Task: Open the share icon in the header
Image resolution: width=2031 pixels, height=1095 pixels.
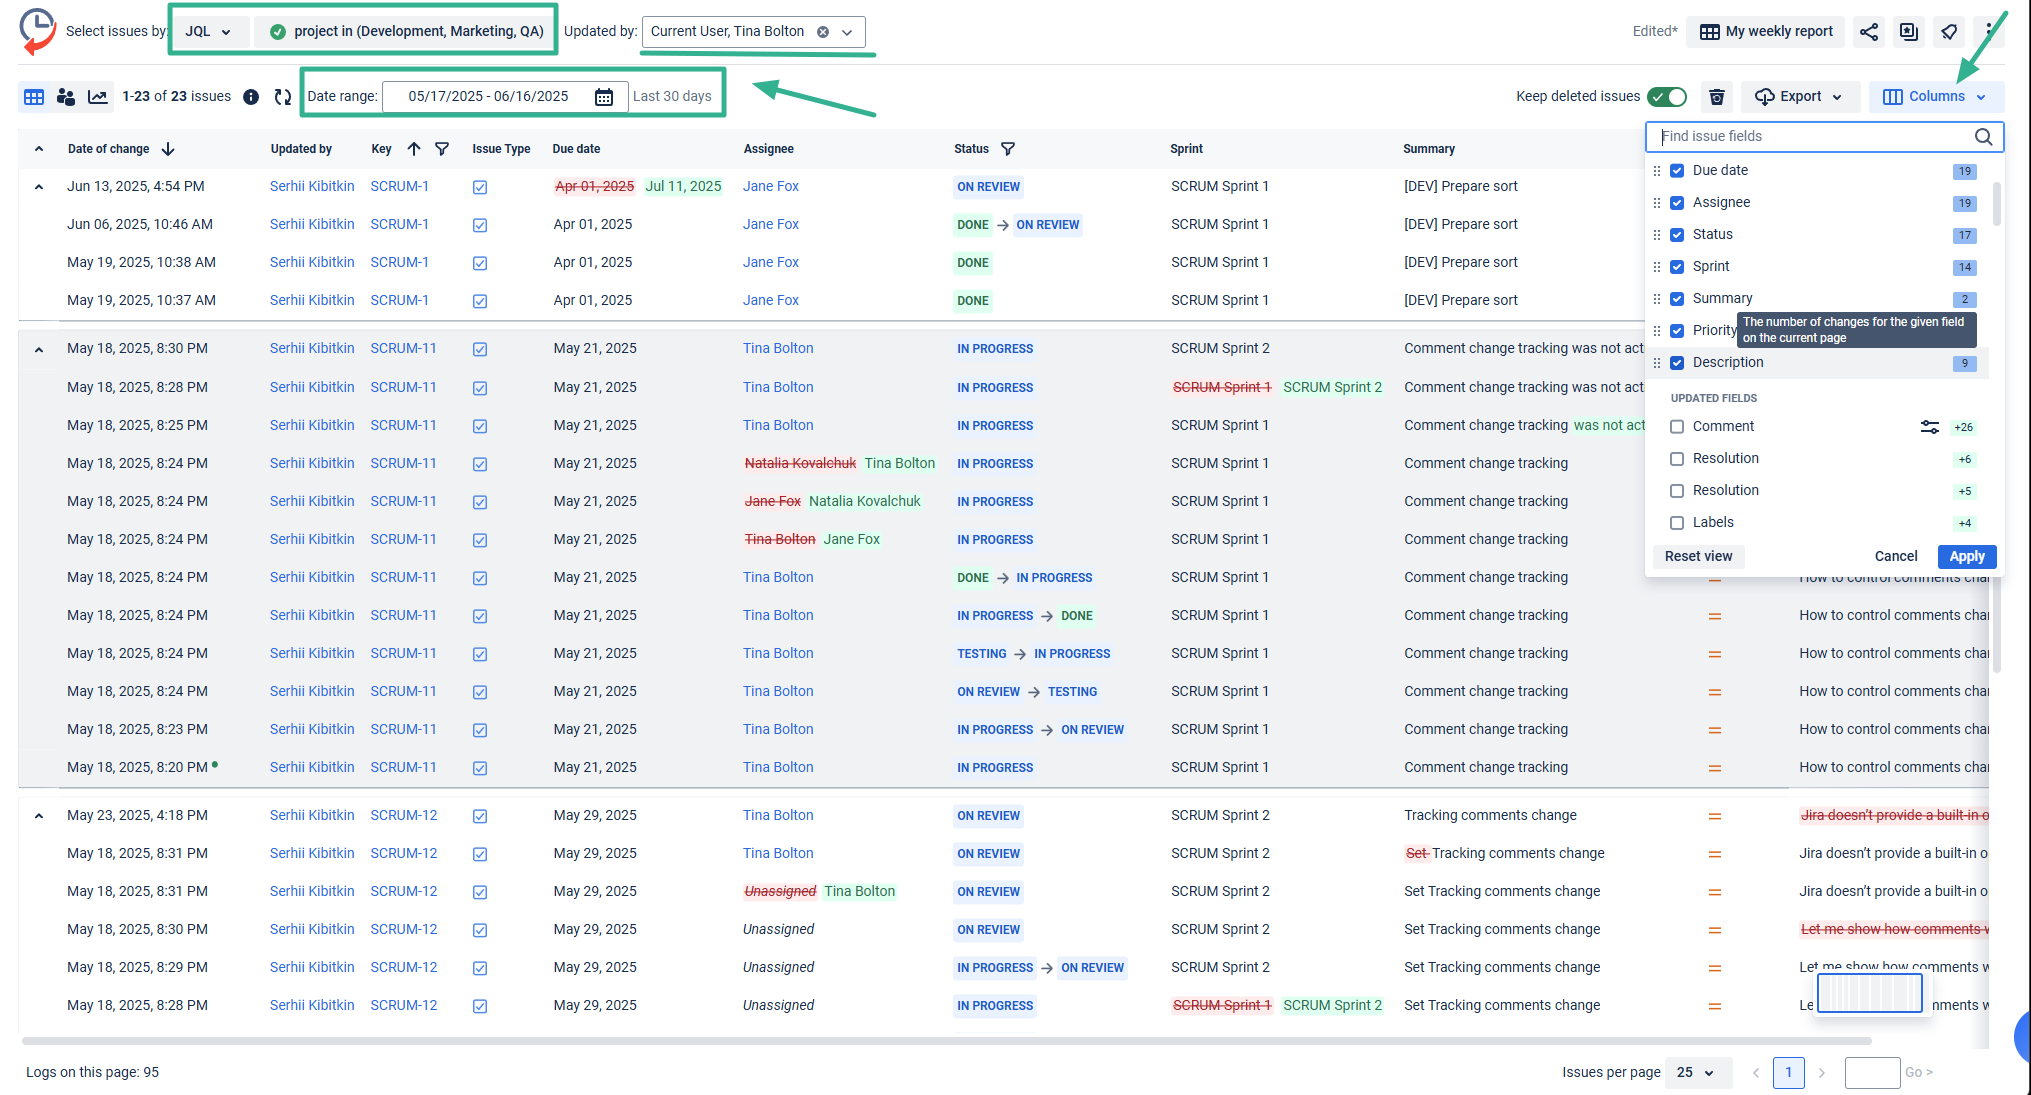Action: coord(1869,31)
